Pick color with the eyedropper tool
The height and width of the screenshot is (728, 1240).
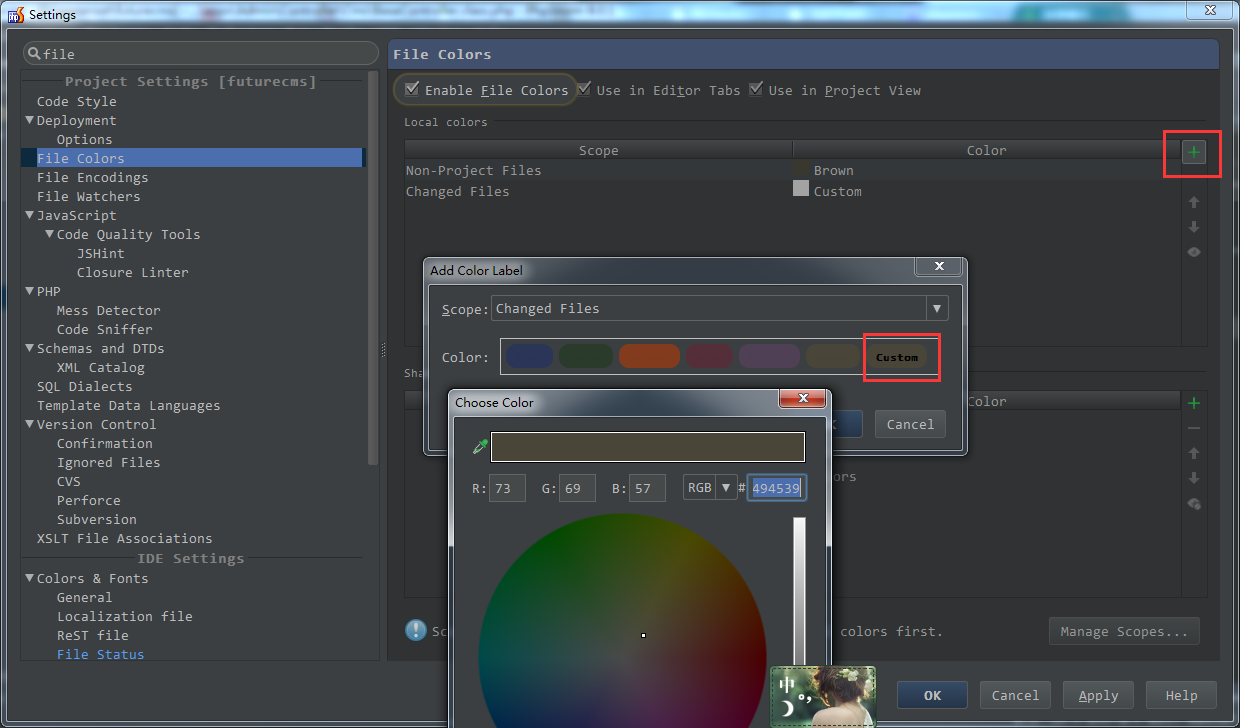479,447
